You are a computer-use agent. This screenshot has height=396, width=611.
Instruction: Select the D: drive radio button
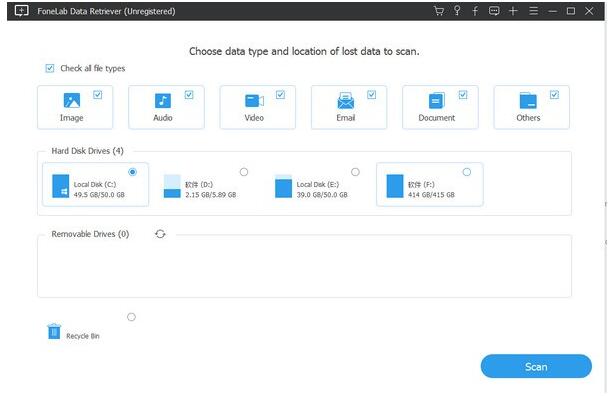(x=244, y=172)
